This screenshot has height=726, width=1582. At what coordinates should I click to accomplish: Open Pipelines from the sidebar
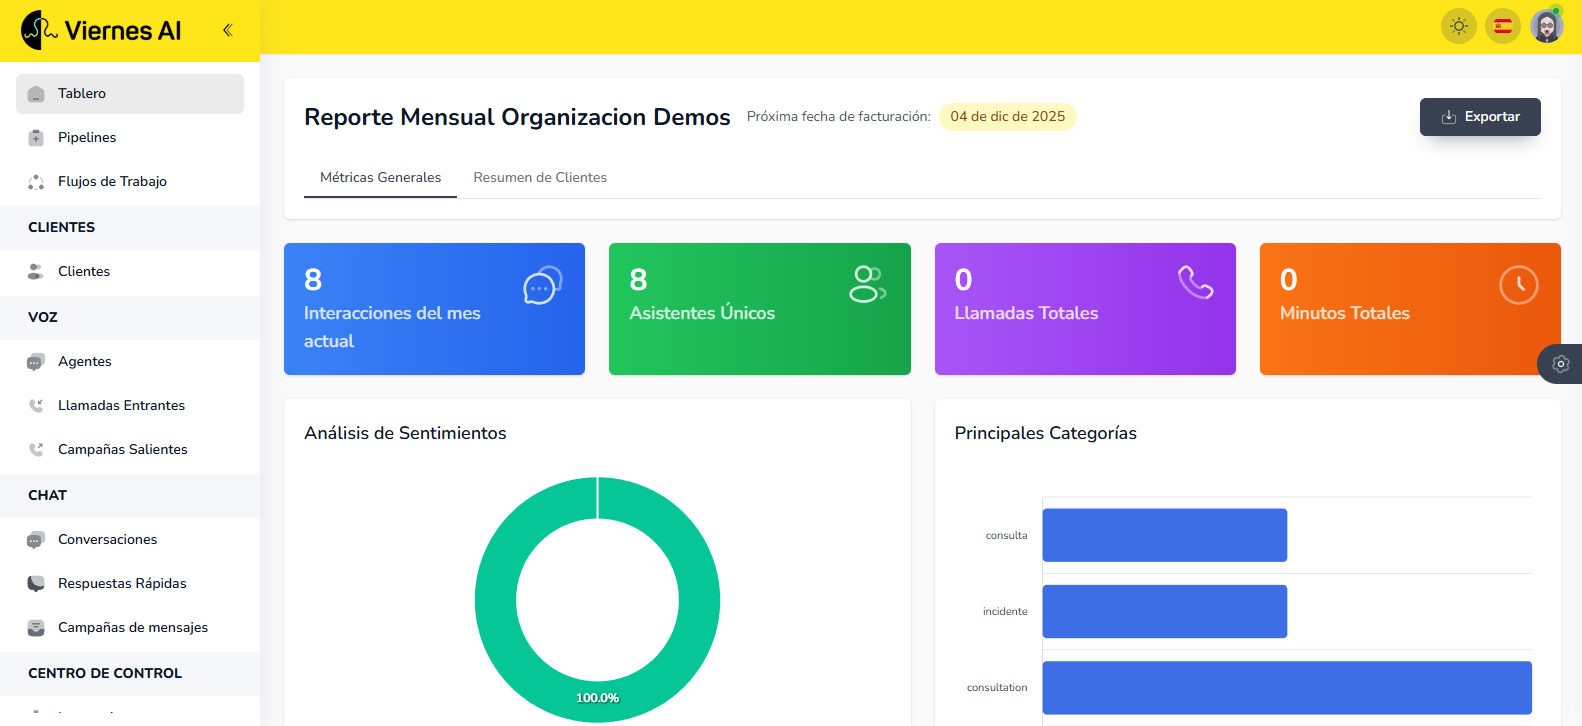click(87, 137)
